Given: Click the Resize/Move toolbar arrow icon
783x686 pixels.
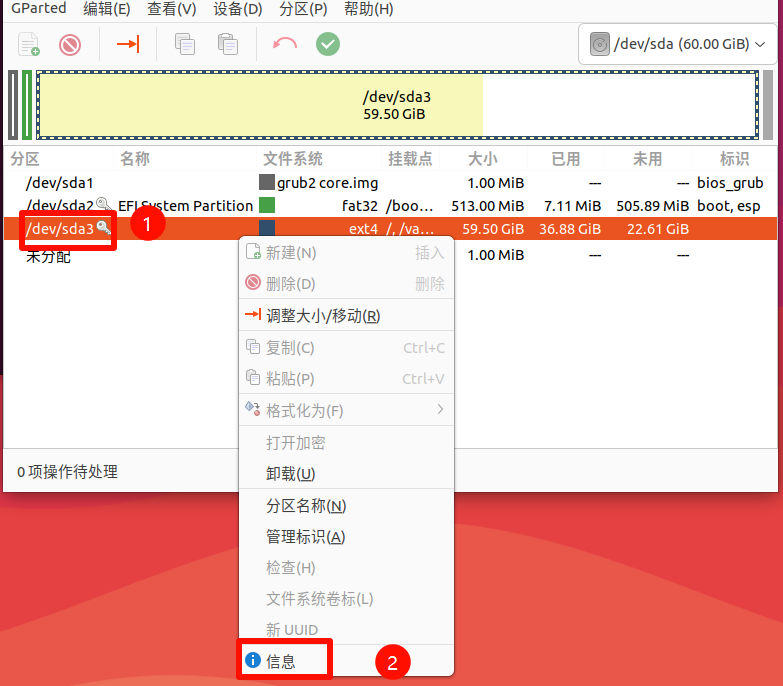Looking at the screenshot, I should click(x=128, y=44).
